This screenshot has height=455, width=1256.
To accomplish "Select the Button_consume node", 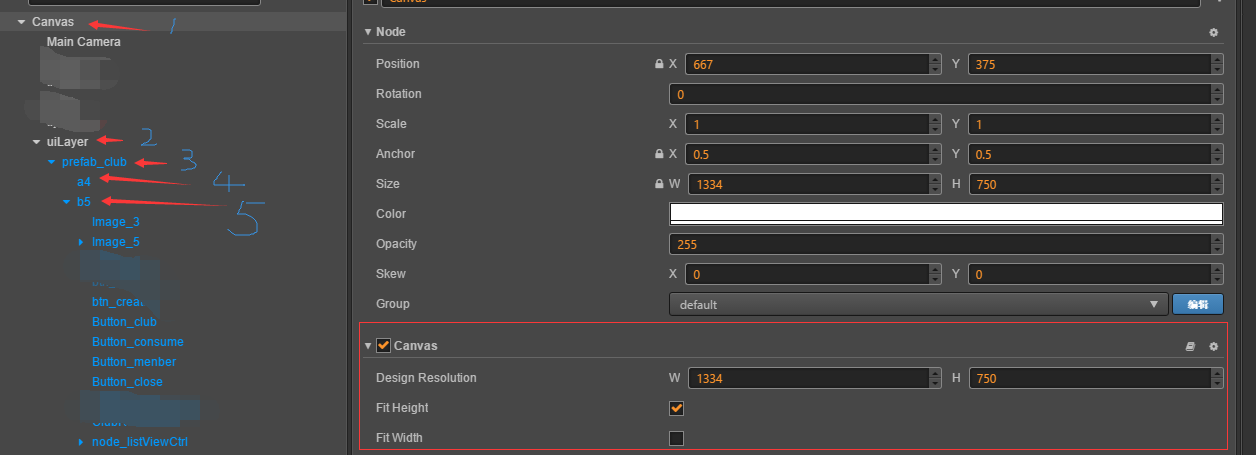I will point(138,342).
